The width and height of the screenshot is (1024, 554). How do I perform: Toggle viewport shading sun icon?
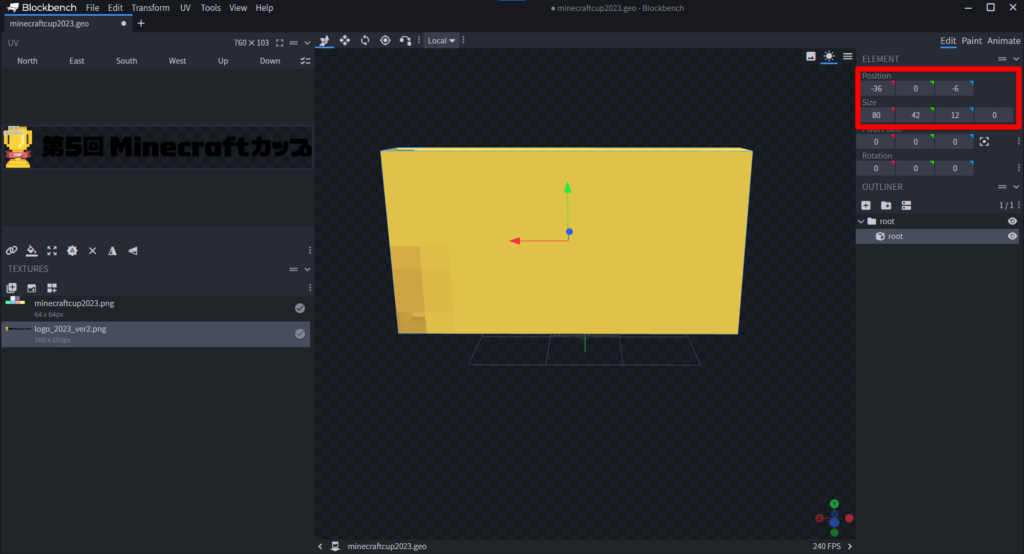pos(829,57)
